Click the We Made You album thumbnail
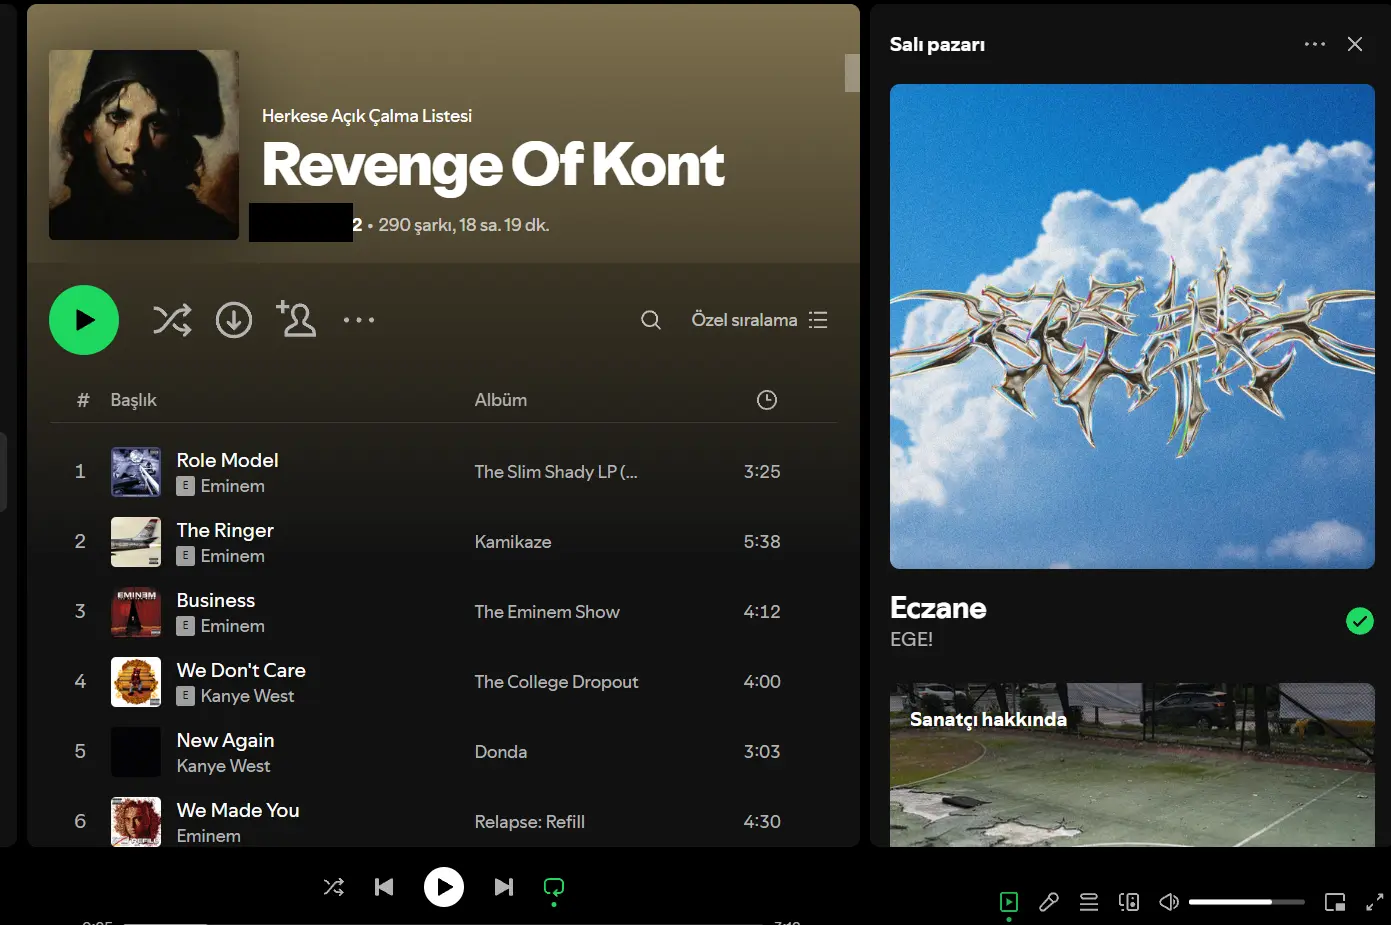 coord(136,822)
